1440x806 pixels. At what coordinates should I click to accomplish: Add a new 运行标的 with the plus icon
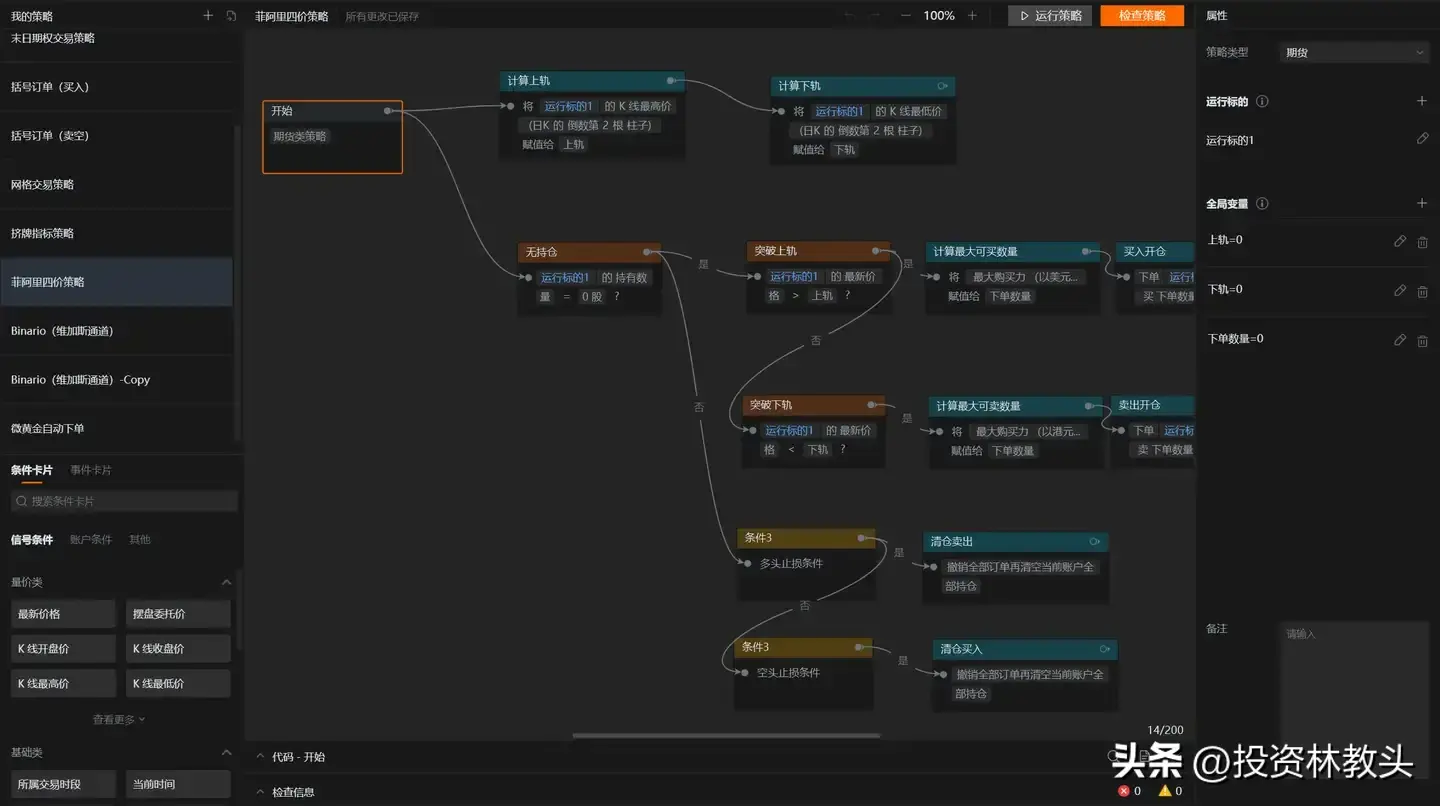pos(1422,101)
